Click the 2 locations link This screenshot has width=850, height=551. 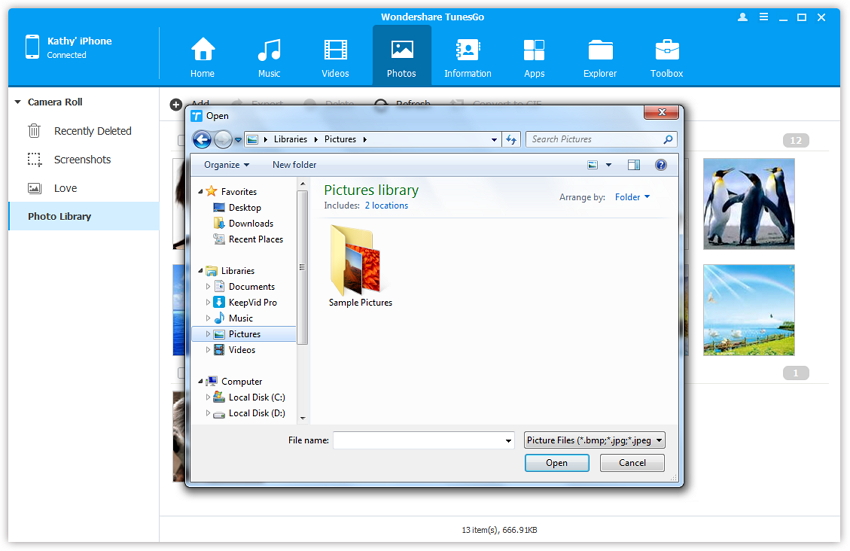(x=386, y=206)
